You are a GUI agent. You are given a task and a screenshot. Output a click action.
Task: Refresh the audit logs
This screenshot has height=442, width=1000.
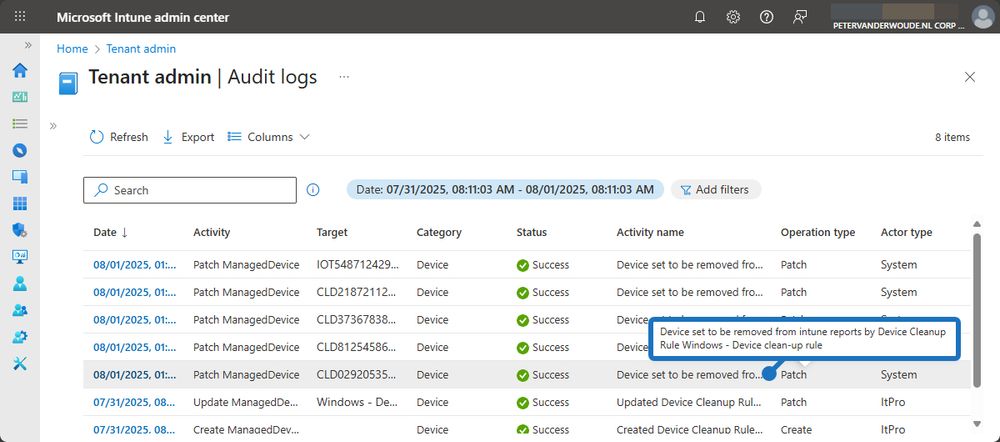coord(119,137)
